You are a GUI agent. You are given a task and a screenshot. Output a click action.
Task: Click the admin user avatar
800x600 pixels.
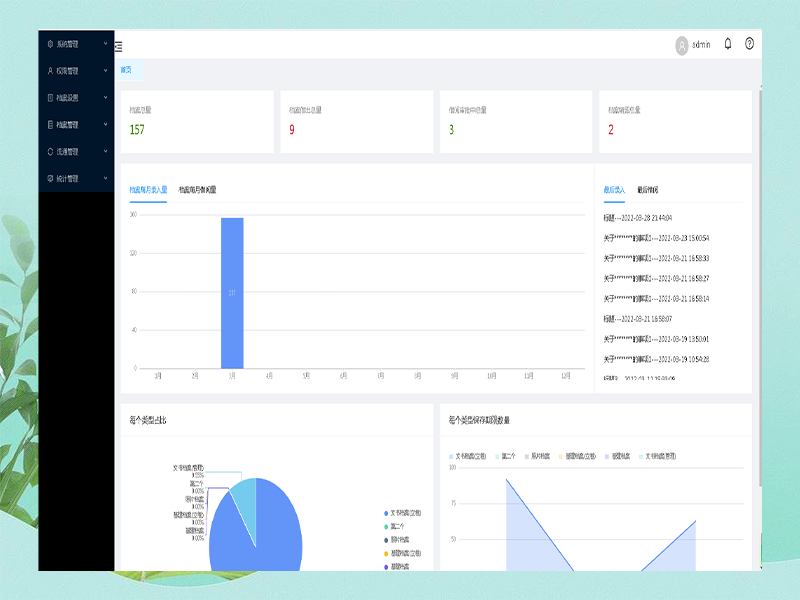tap(682, 45)
